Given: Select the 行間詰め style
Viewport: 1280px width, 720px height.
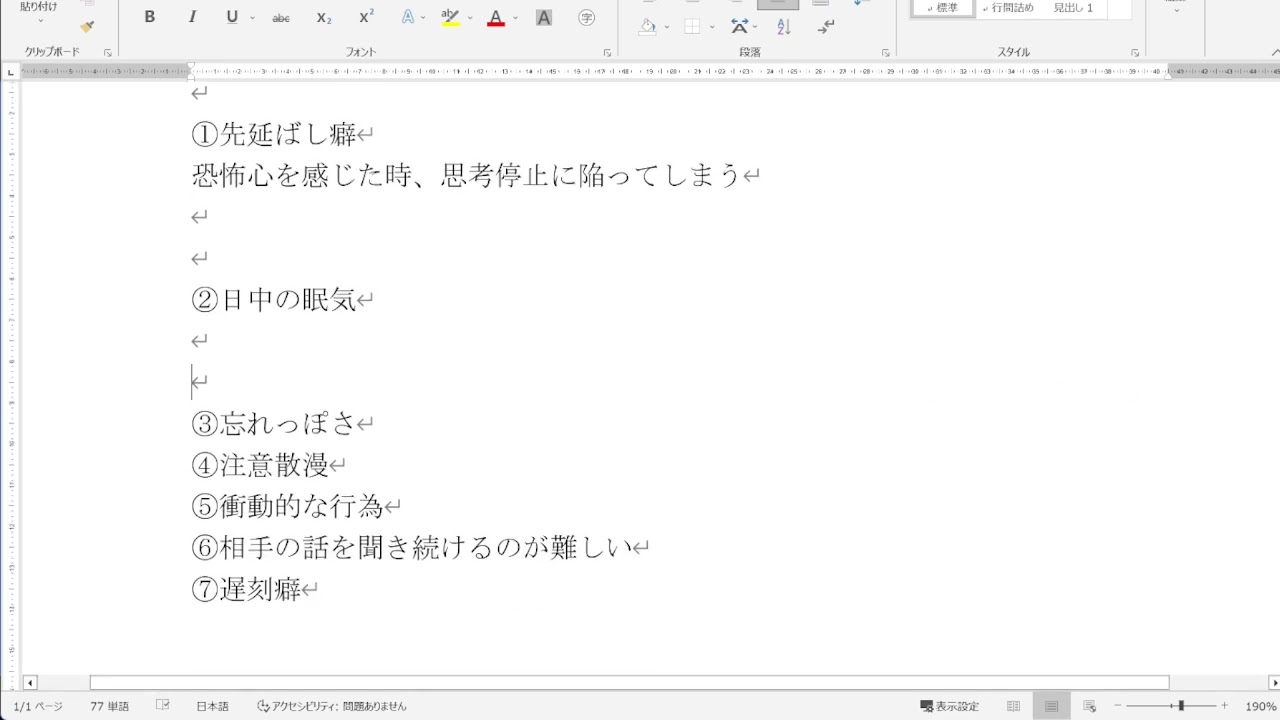Looking at the screenshot, I should pos(1008,8).
